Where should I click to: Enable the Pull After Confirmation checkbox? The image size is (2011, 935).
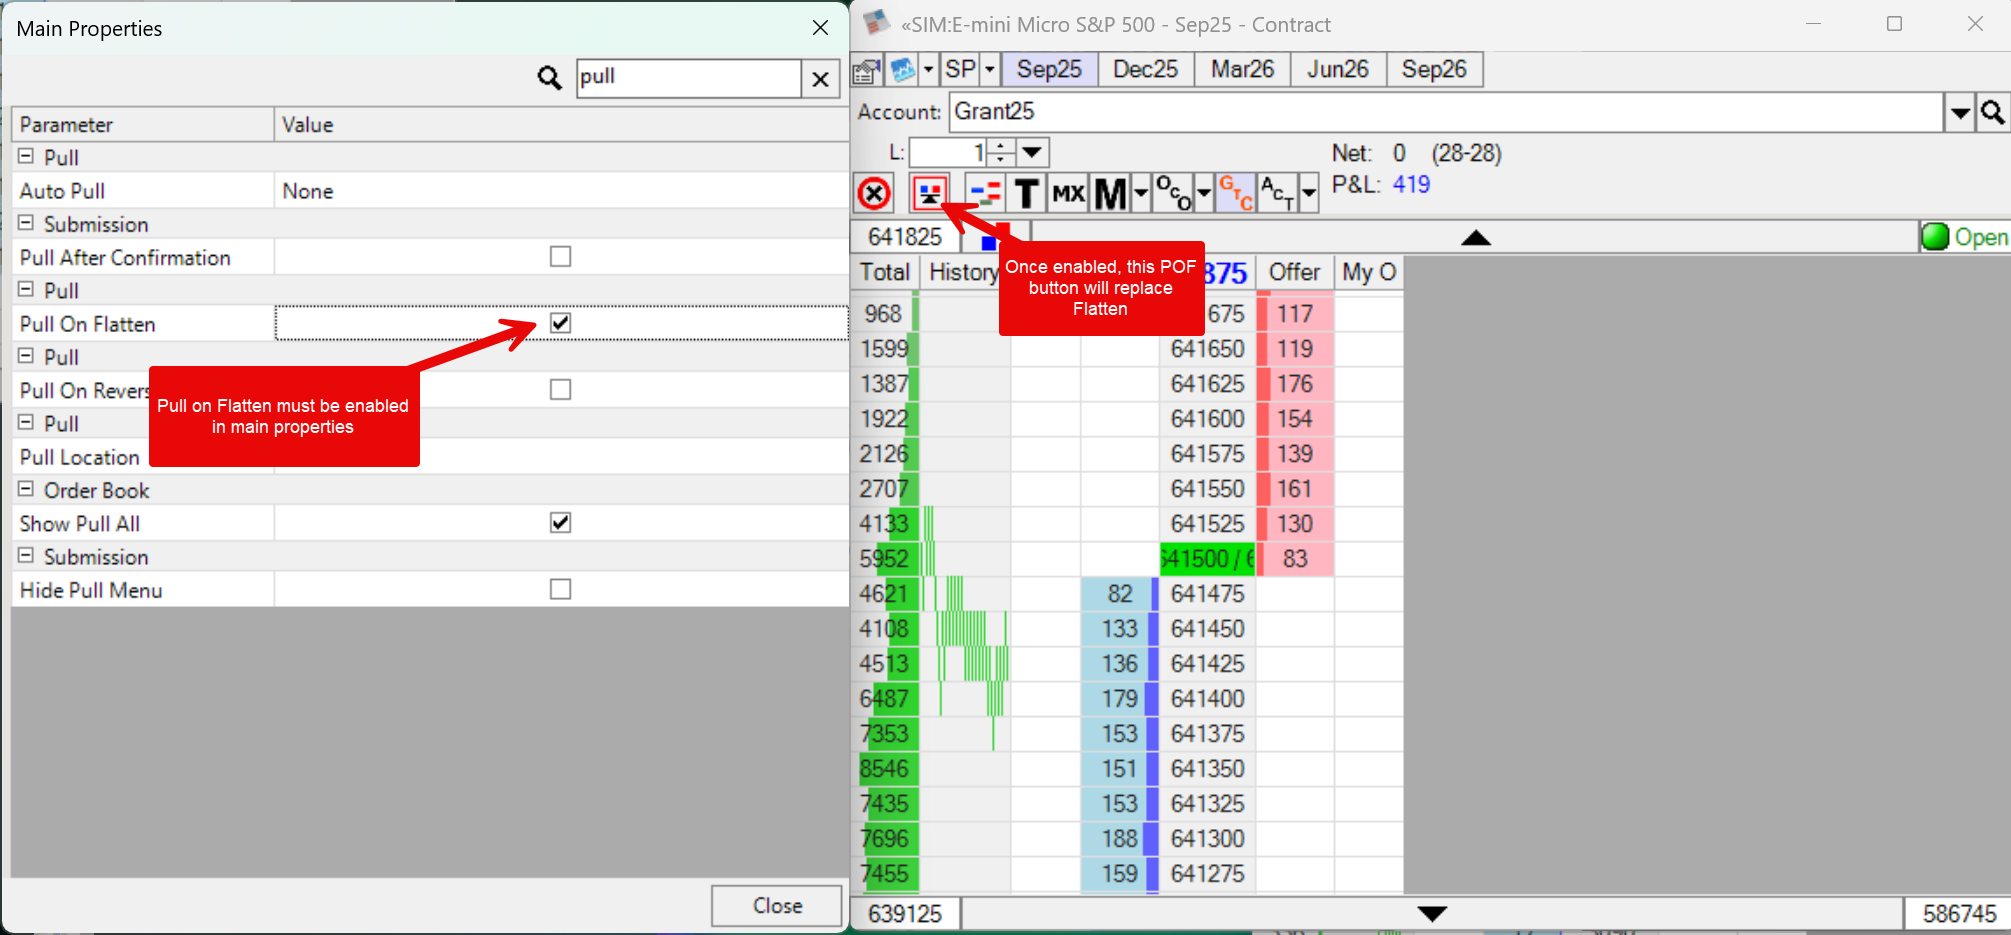560,257
